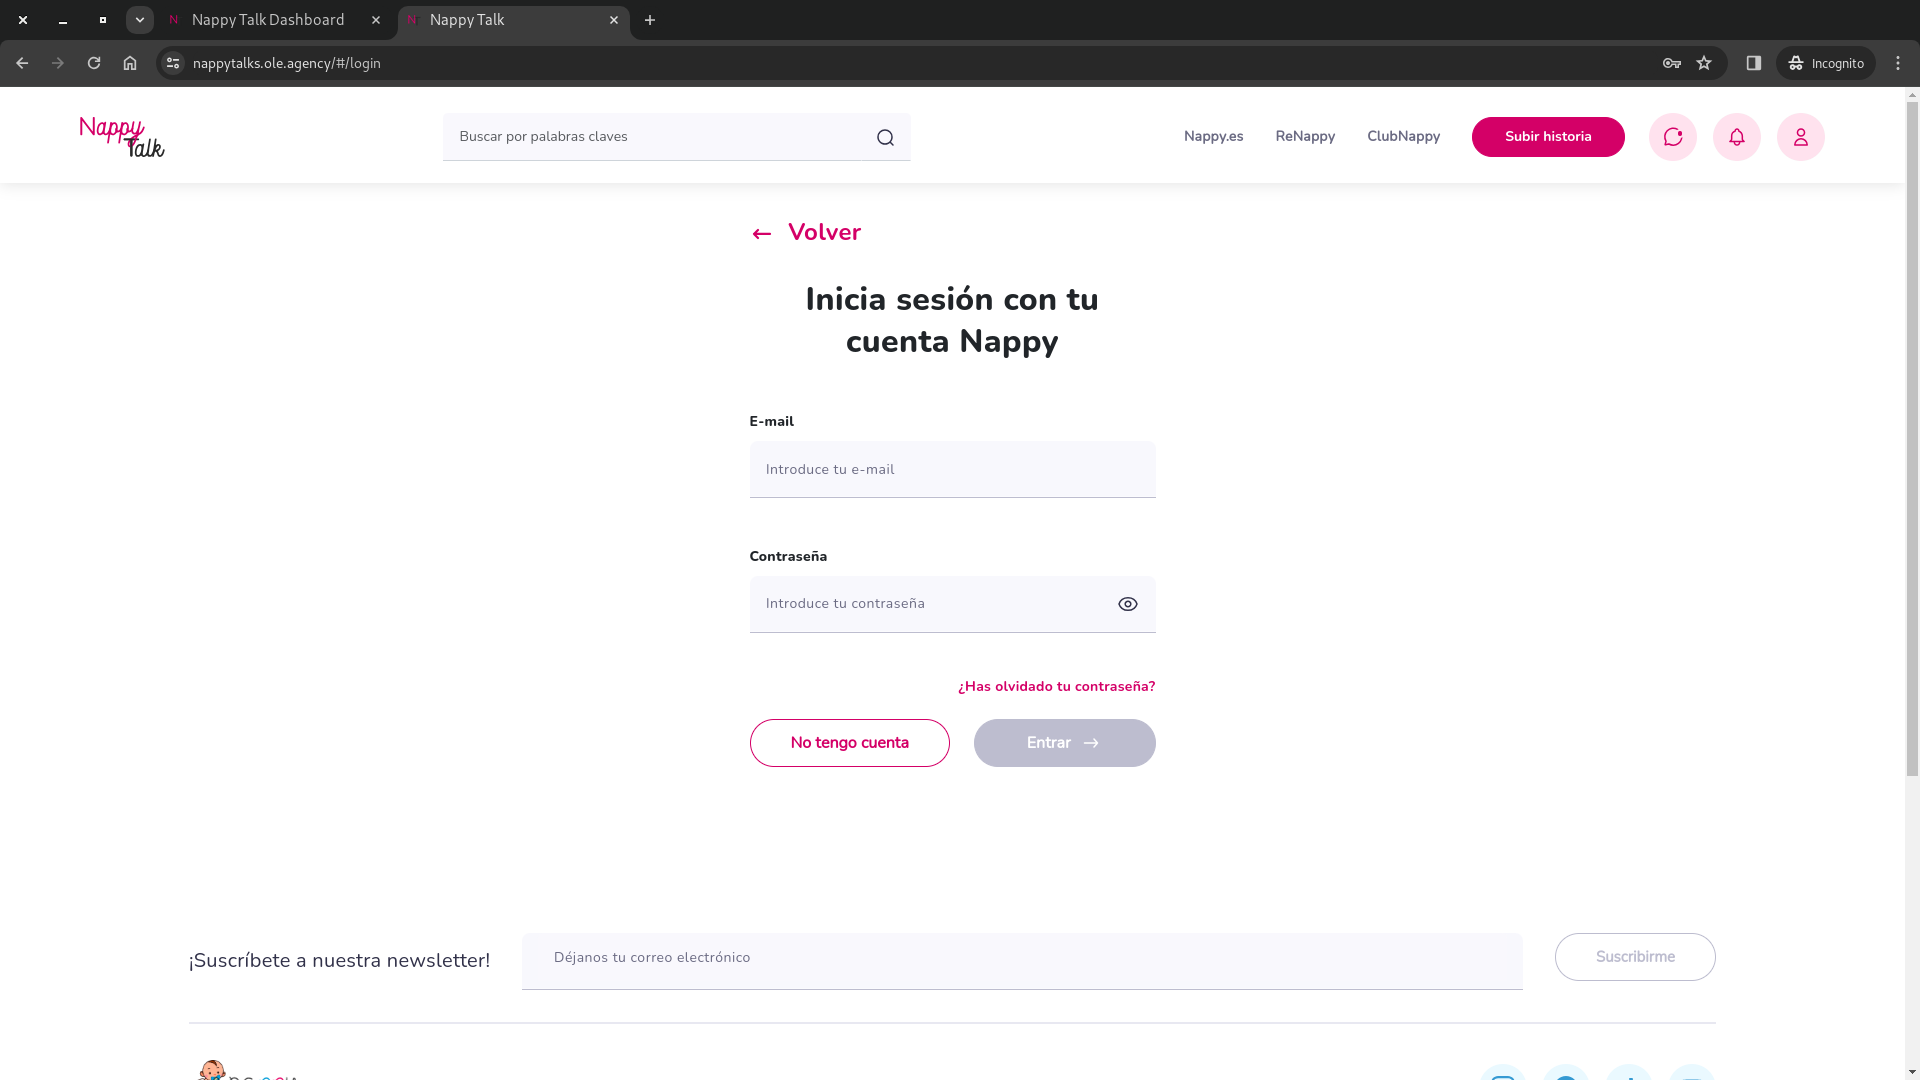
Task: Click the user profile icon
Action: pos(1801,137)
